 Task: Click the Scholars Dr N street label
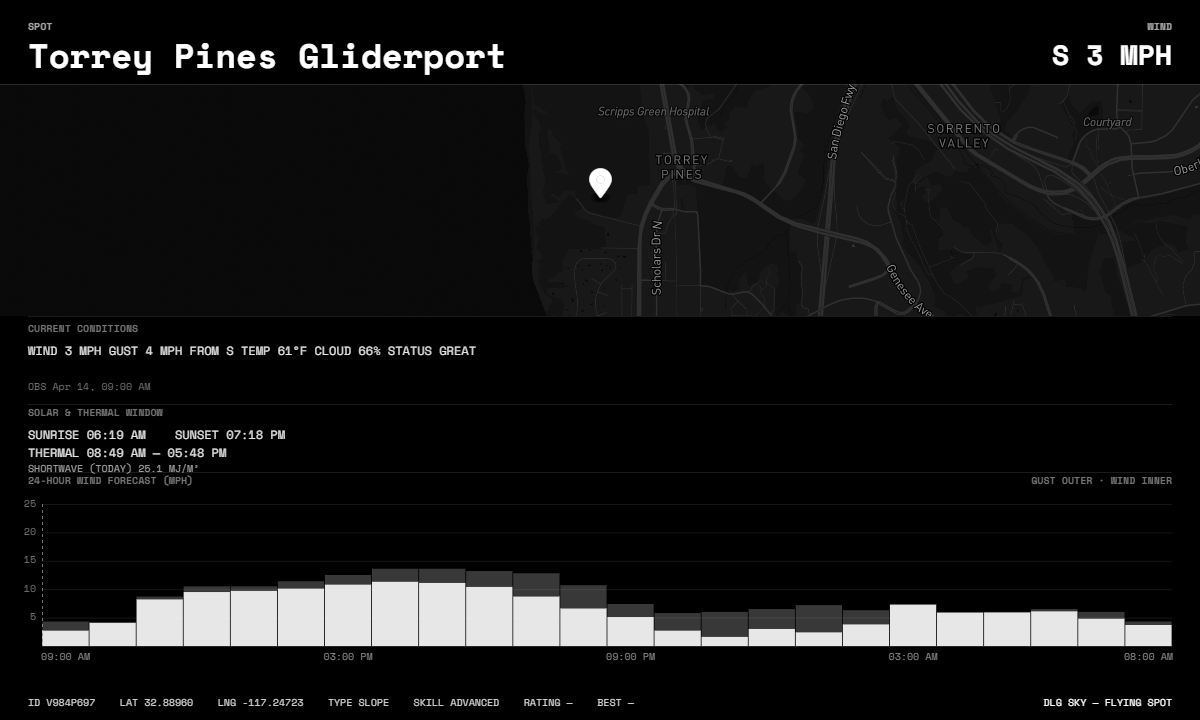(657, 257)
